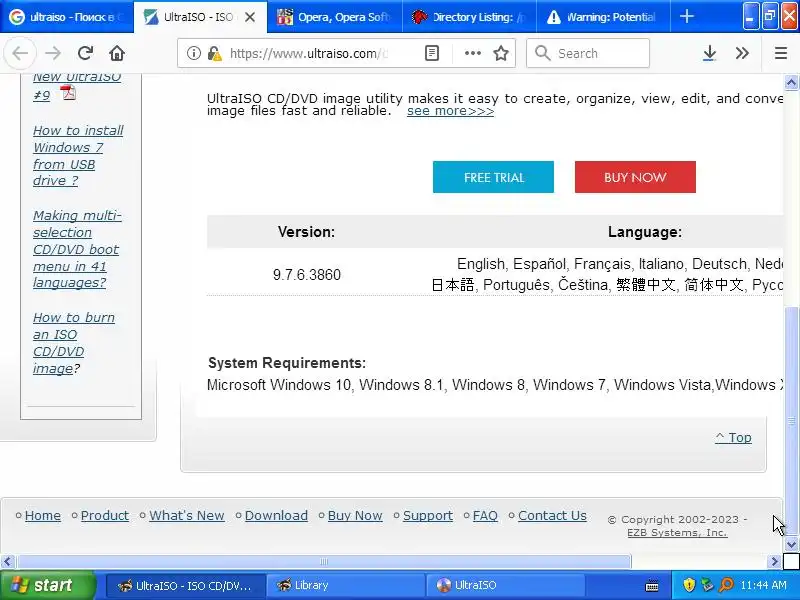The image size is (800, 600).
Task: Click the BUY NOW button
Action: click(x=635, y=177)
